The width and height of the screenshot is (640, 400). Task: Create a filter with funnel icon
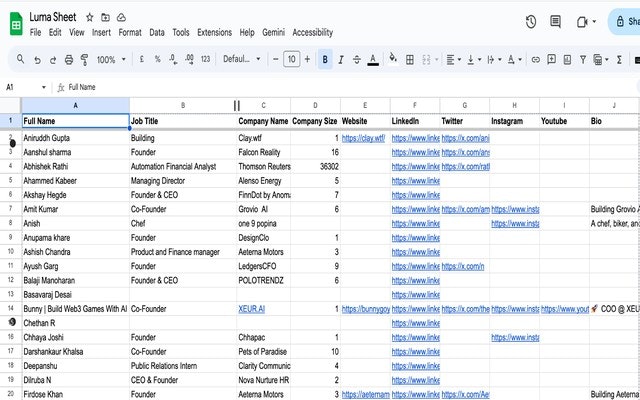[583, 60]
